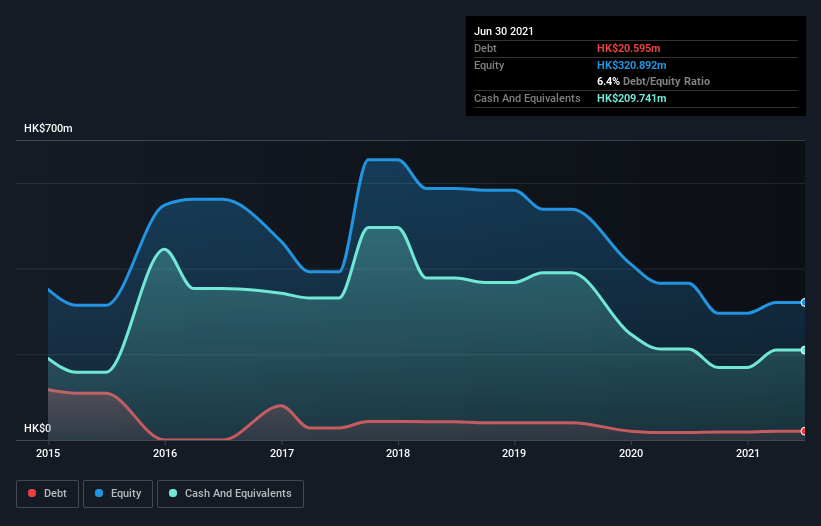The image size is (821, 526).
Task: Click the 6.4% Debt/Equity Ratio text
Action: (653, 82)
